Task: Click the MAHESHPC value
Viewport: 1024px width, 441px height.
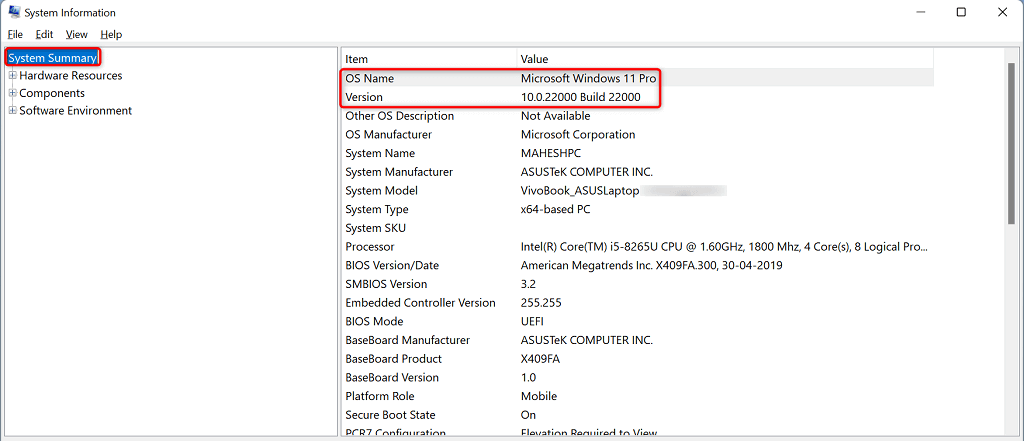Action: [551, 153]
